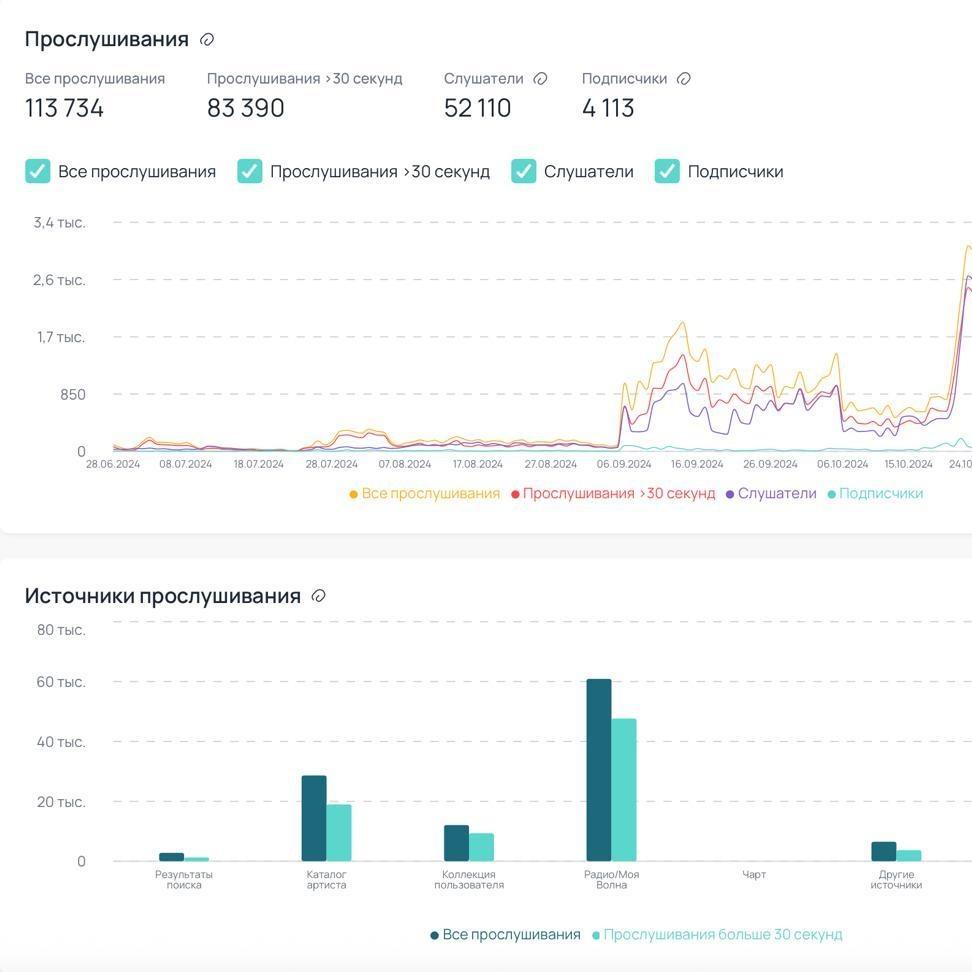Uncheck the Подписчики checkbox
This screenshot has height=972, width=972.
[x=668, y=171]
